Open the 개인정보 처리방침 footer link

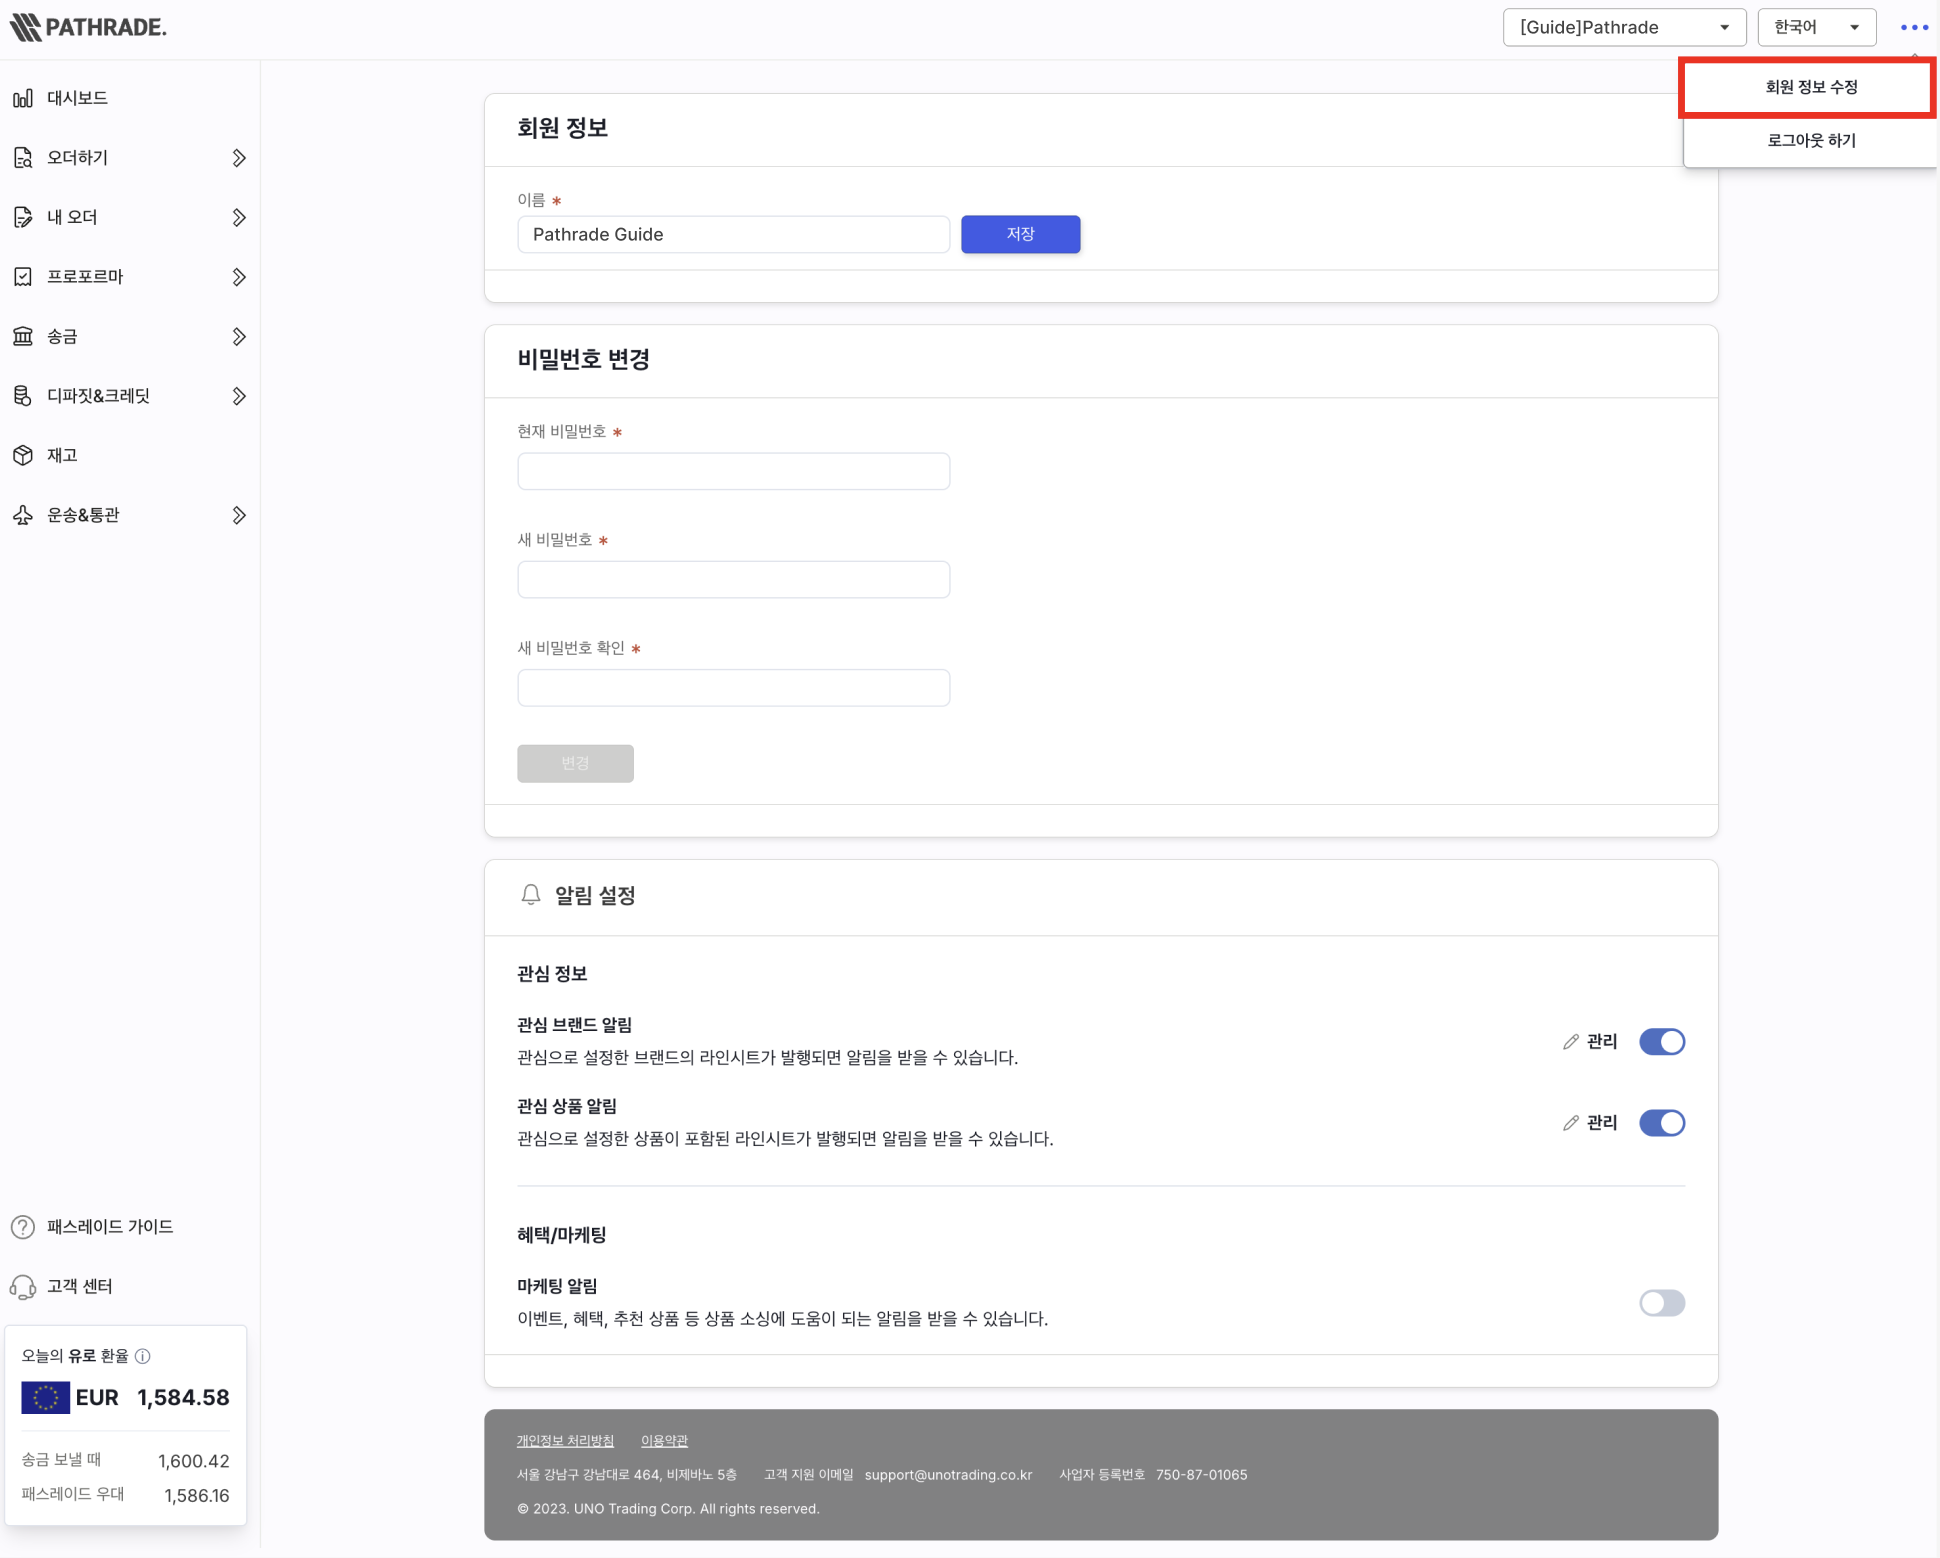[x=565, y=1441]
